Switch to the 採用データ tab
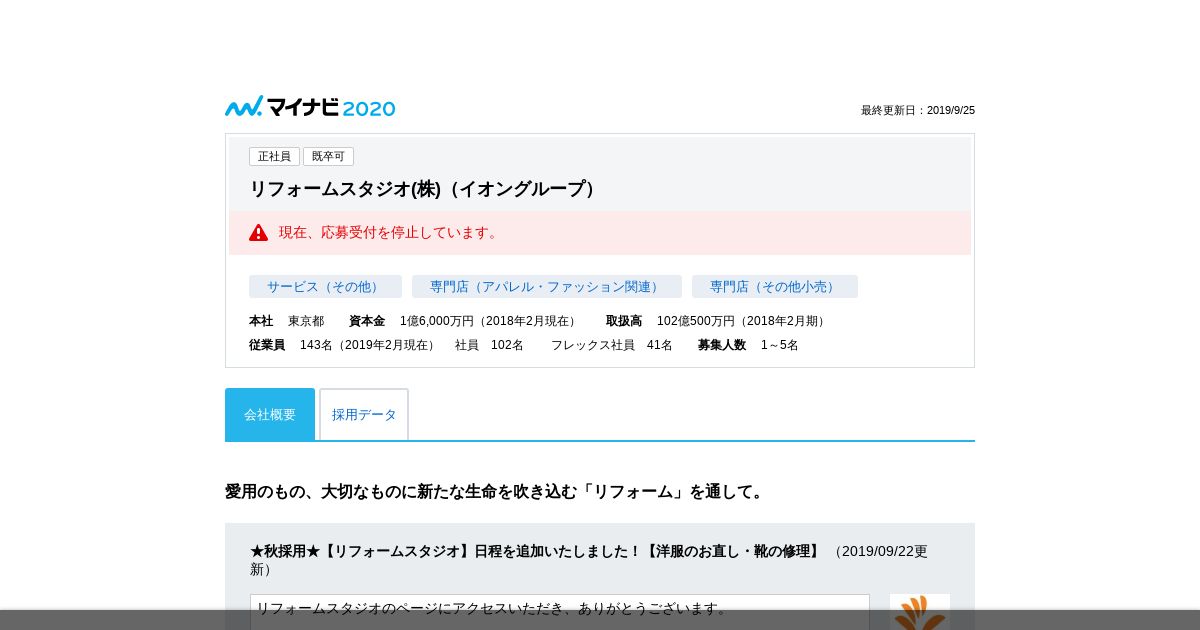The width and height of the screenshot is (1200, 630). [x=364, y=414]
